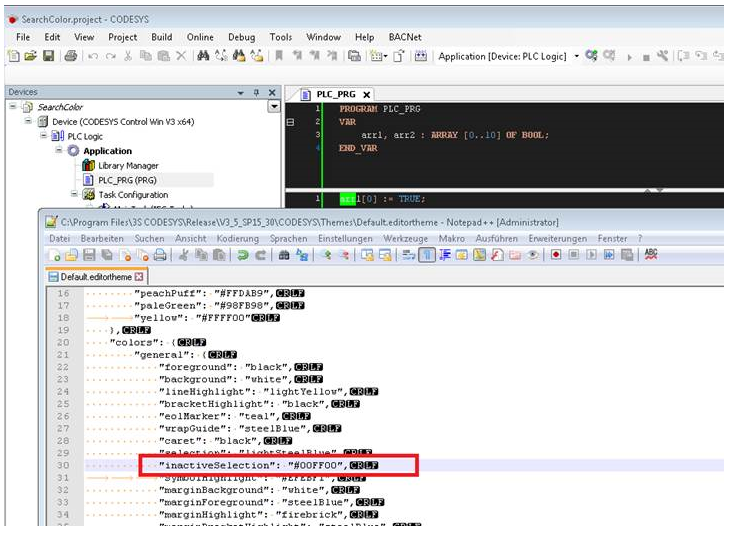Open the Online menu in CODESYS

pyautogui.click(x=200, y=37)
